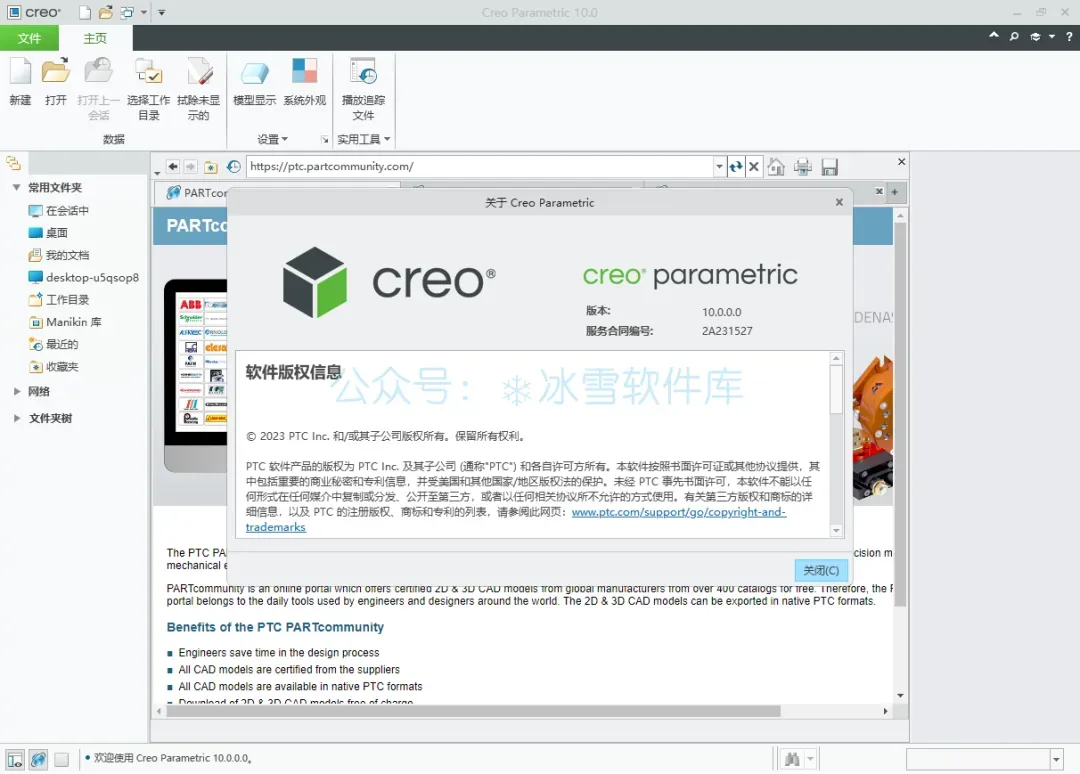Save the browser page with disk icon
The height and width of the screenshot is (774, 1080).
pos(830,167)
